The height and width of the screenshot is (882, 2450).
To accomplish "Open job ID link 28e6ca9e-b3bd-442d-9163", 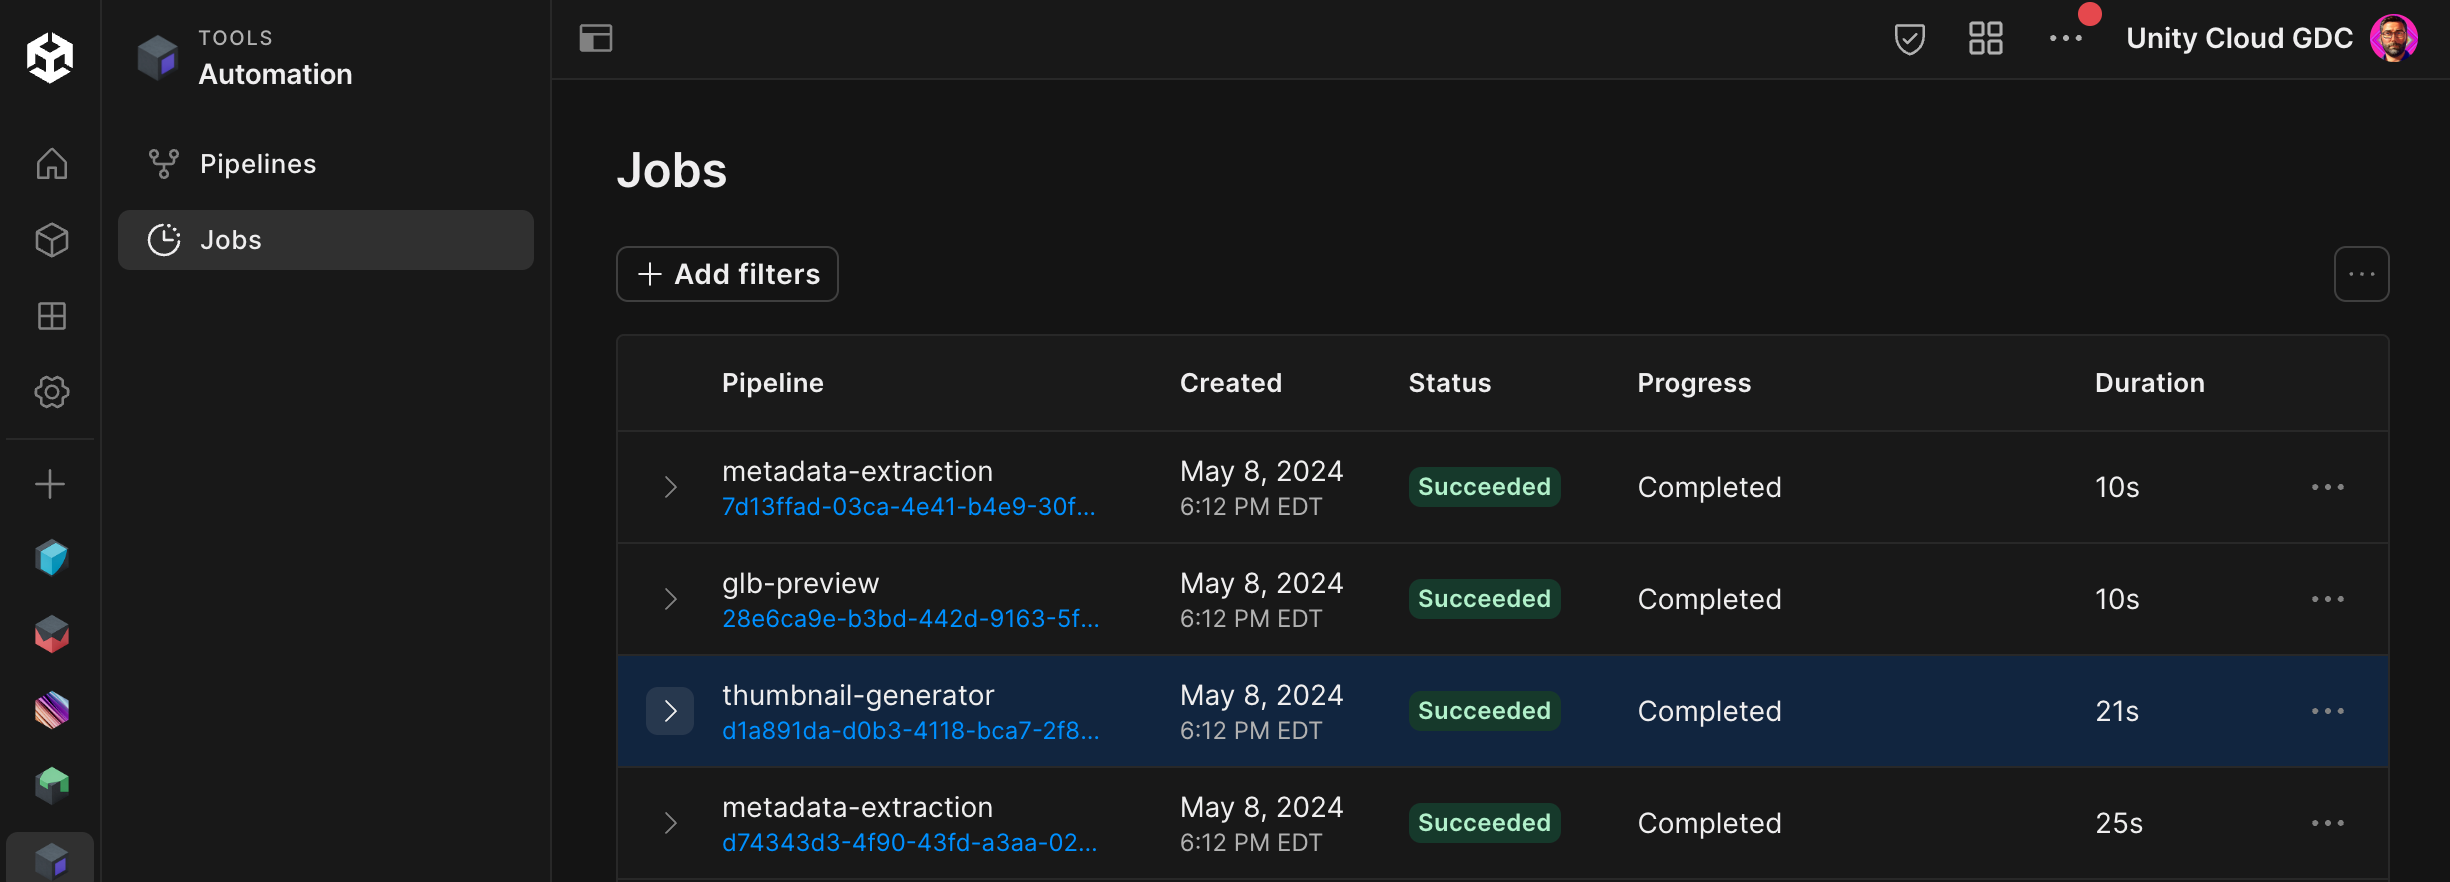I will click(x=910, y=619).
